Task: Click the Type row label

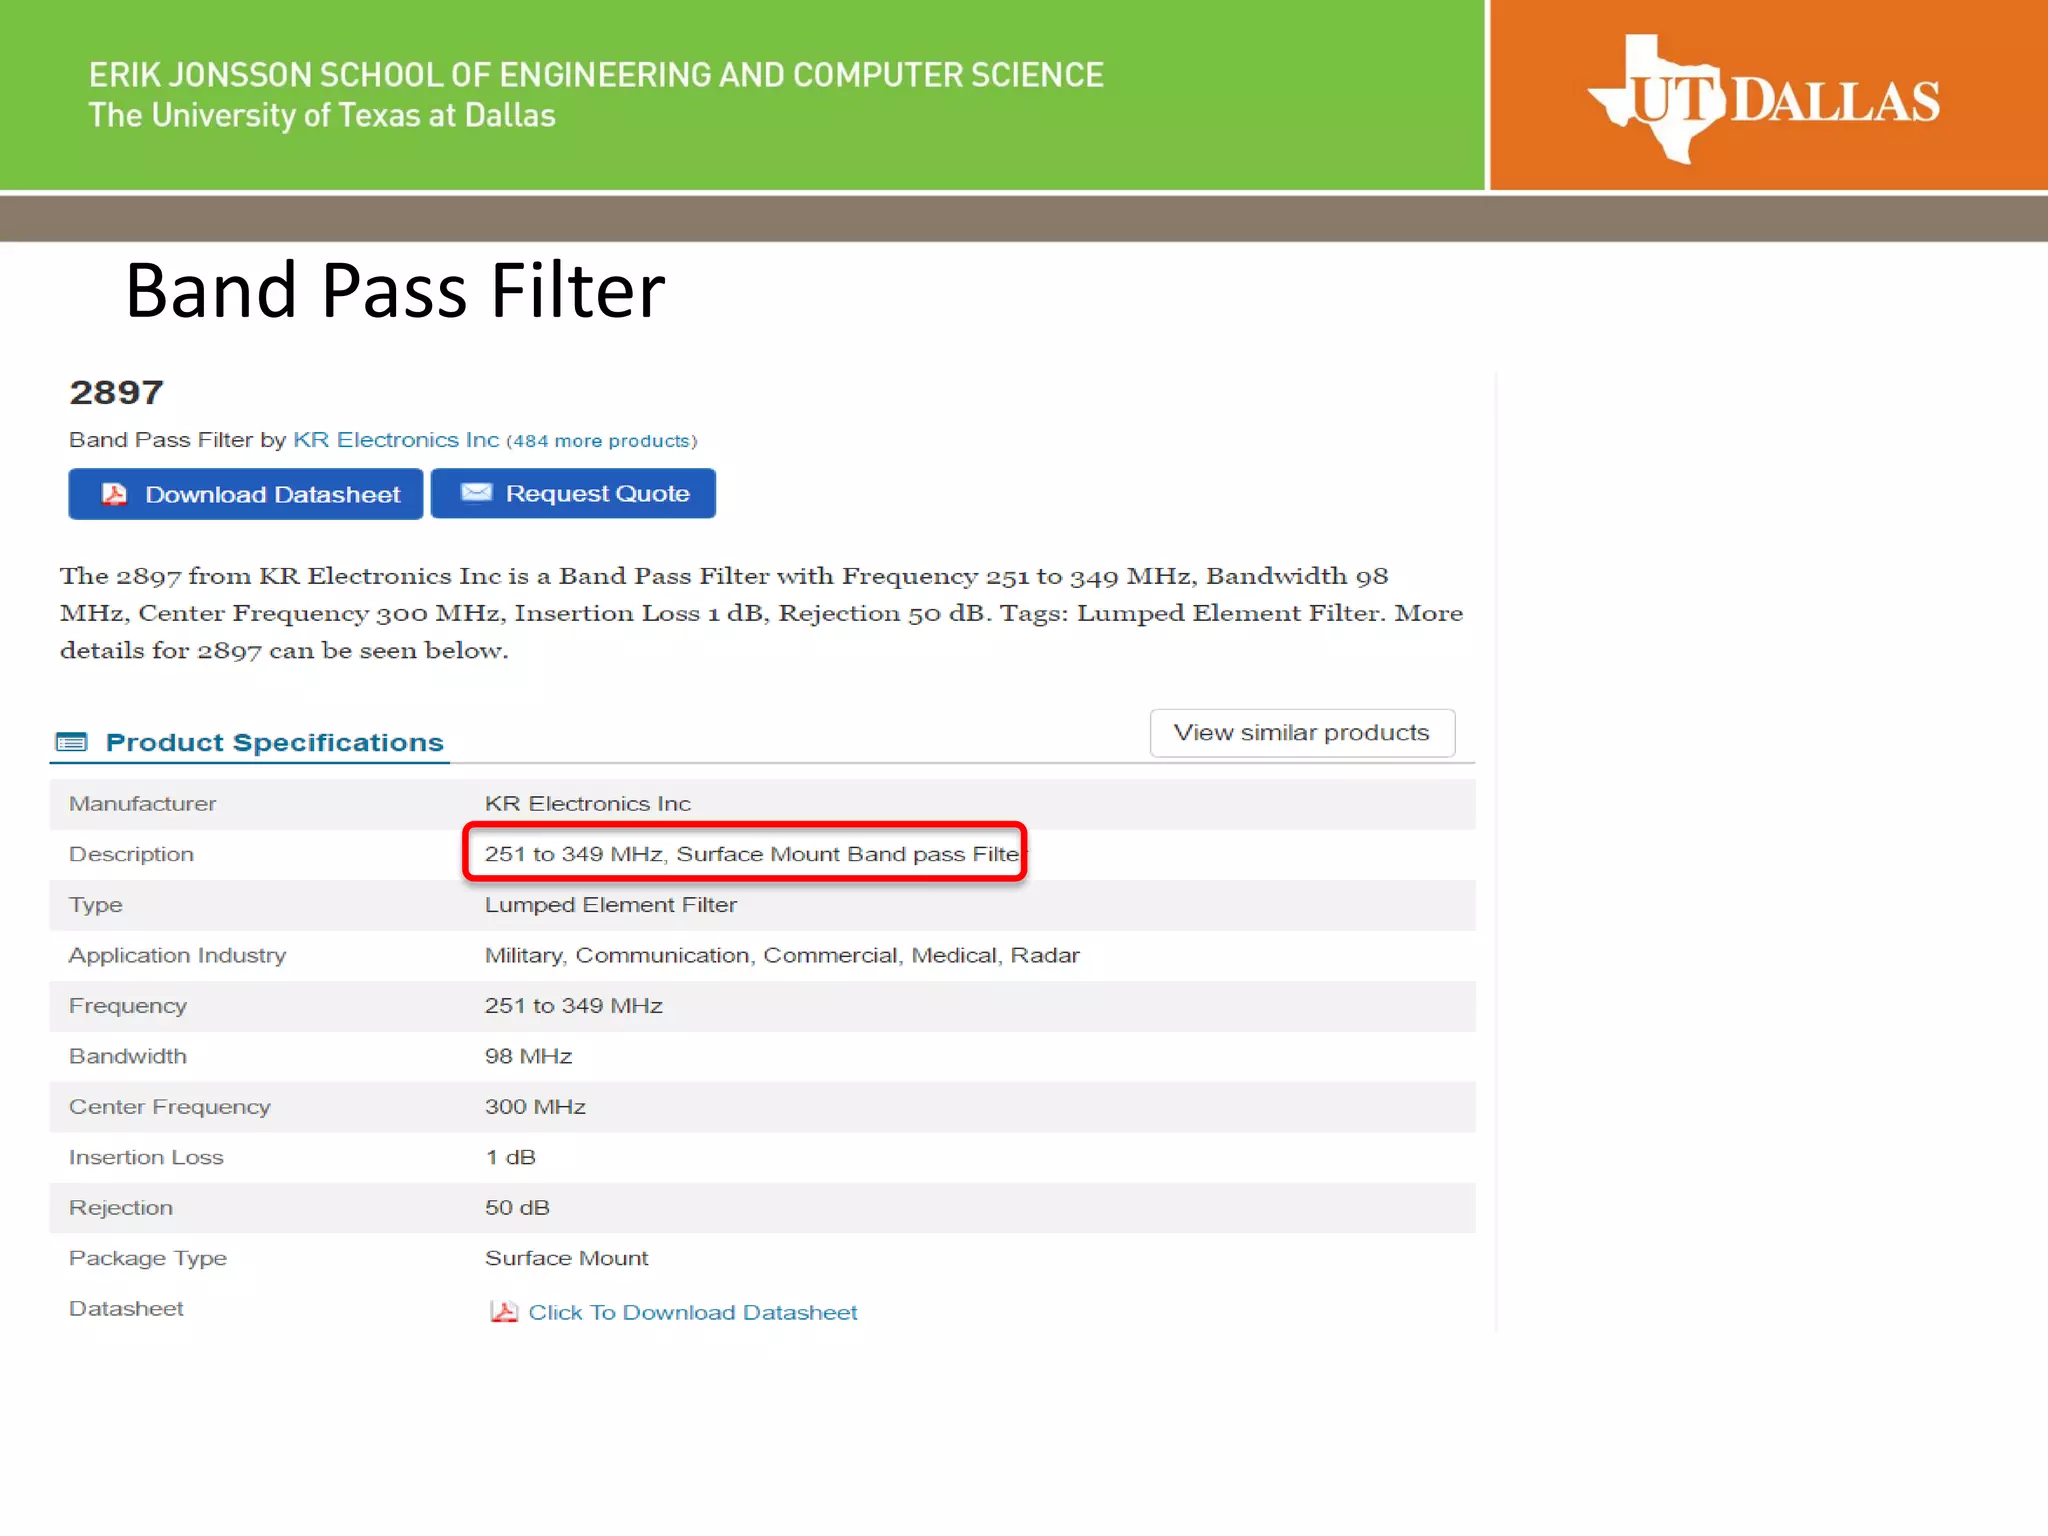Action: click(x=96, y=906)
